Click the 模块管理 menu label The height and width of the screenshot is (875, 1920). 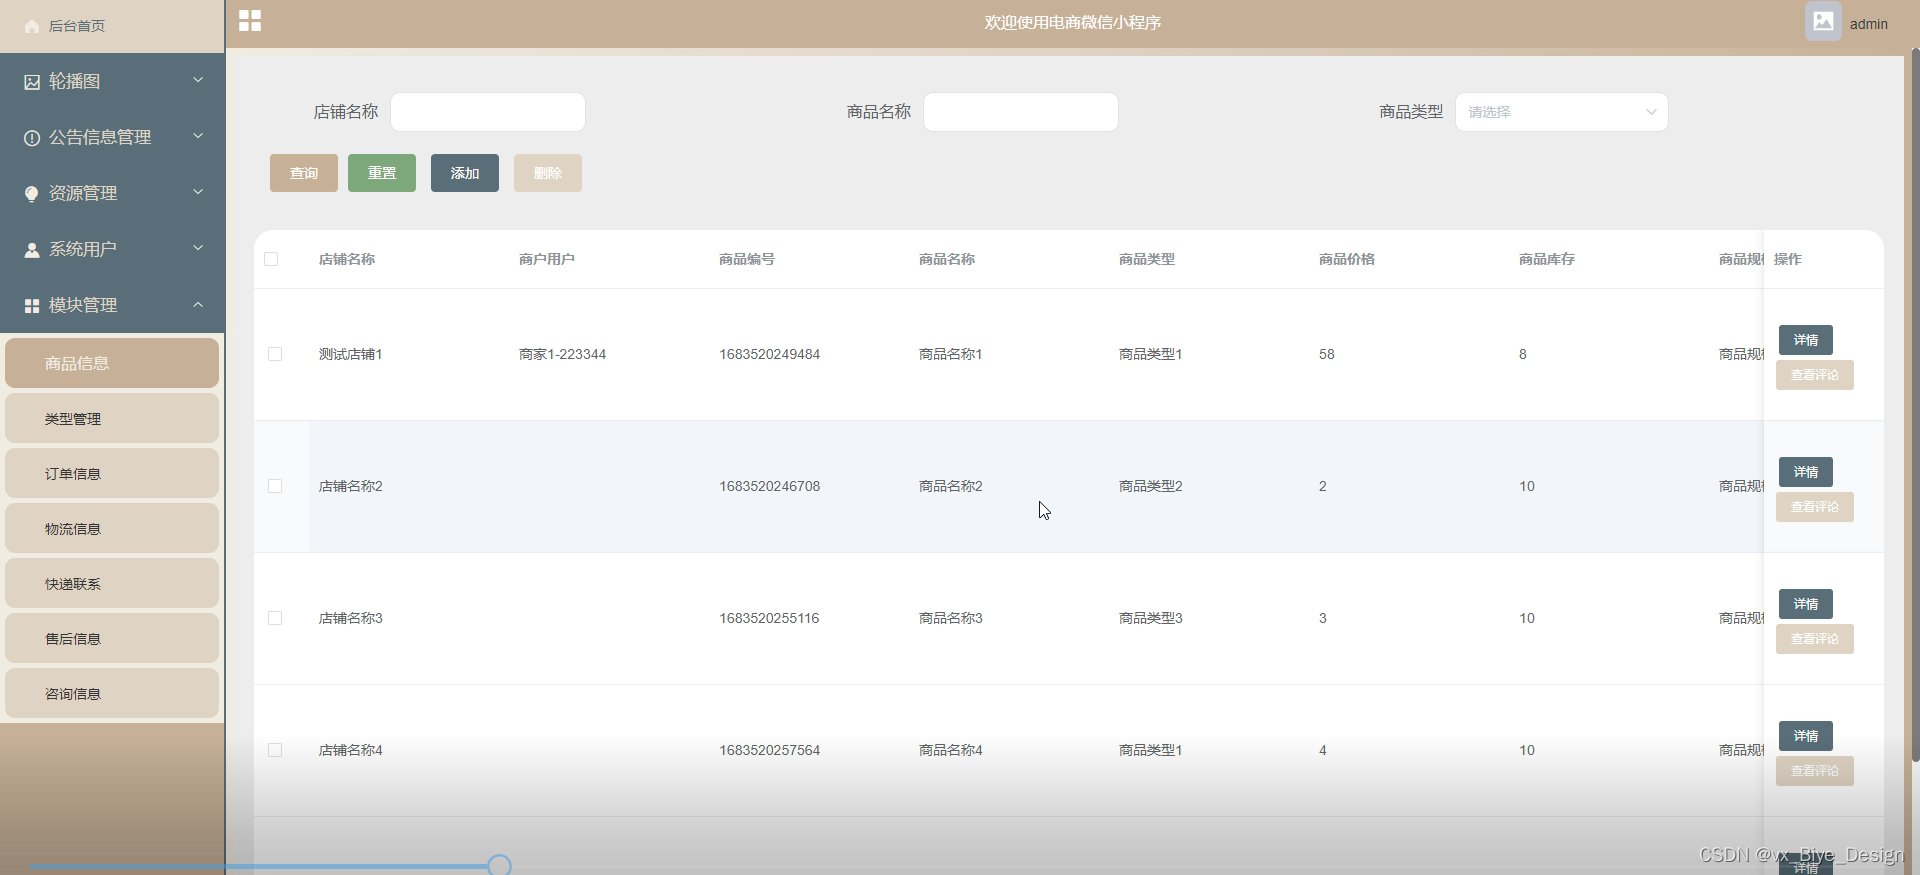[83, 305]
